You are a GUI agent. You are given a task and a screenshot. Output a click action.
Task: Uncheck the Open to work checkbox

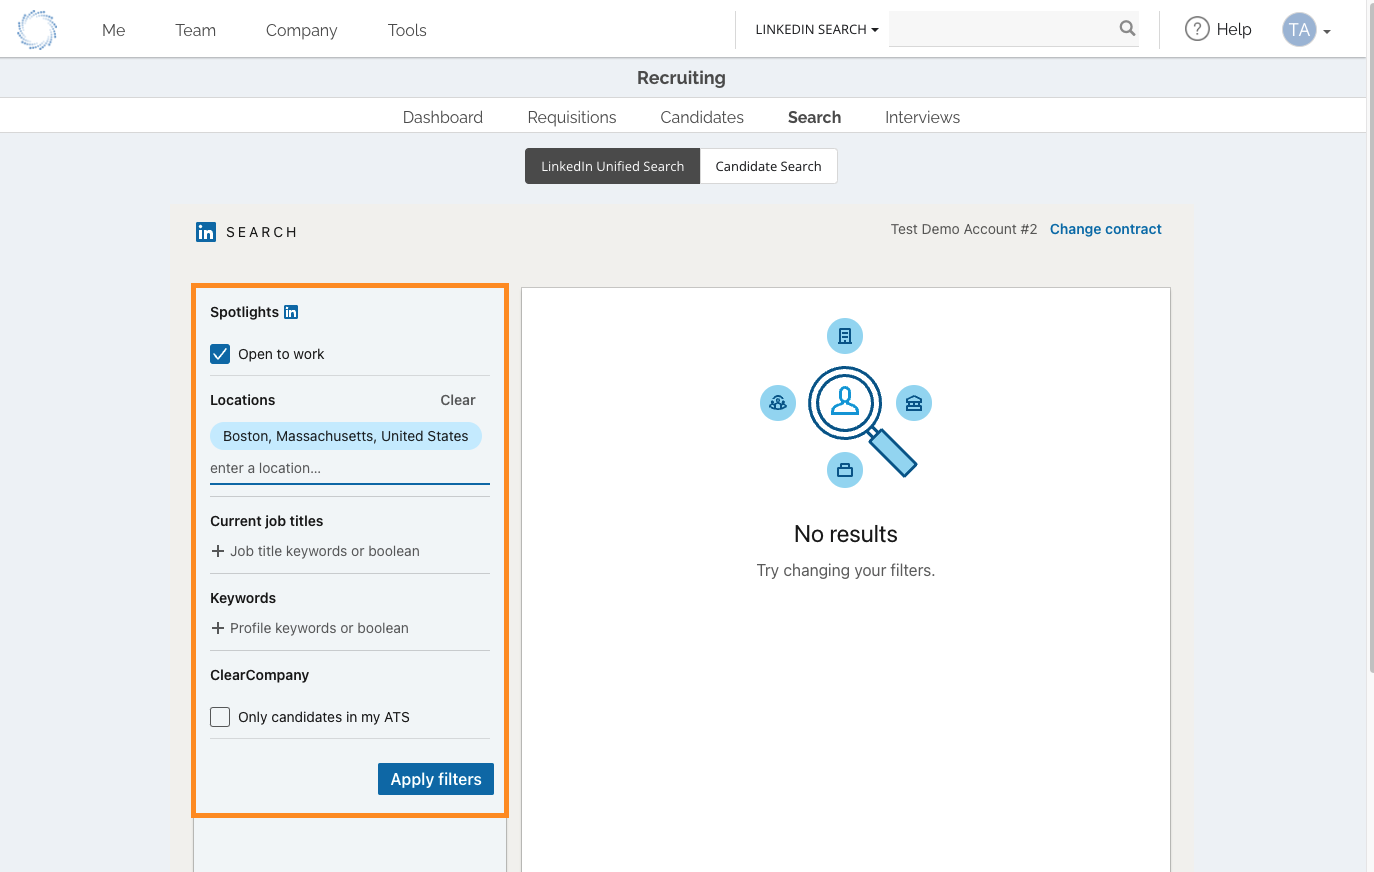[x=220, y=354]
